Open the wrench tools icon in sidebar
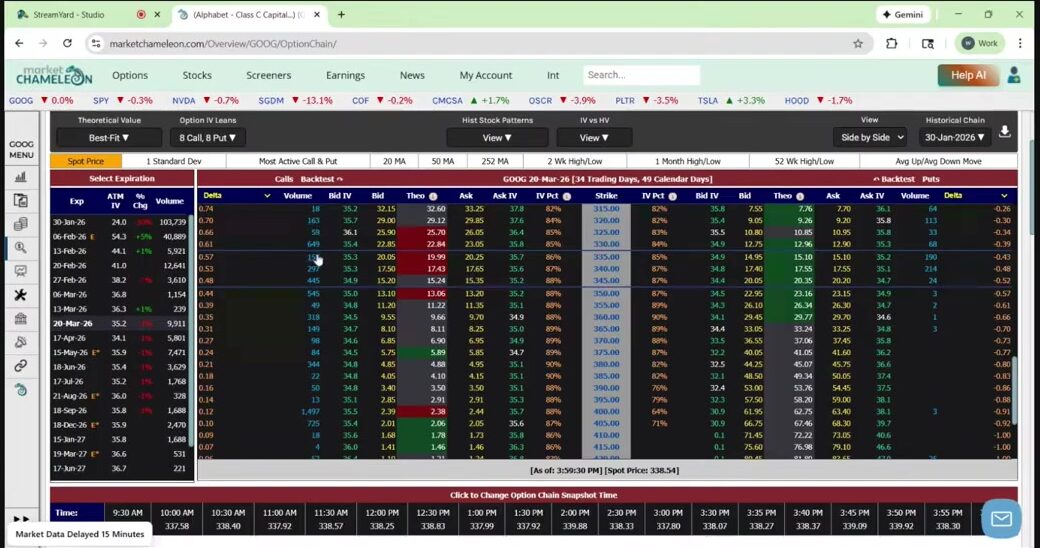This screenshot has width=1040, height=548. [21, 295]
